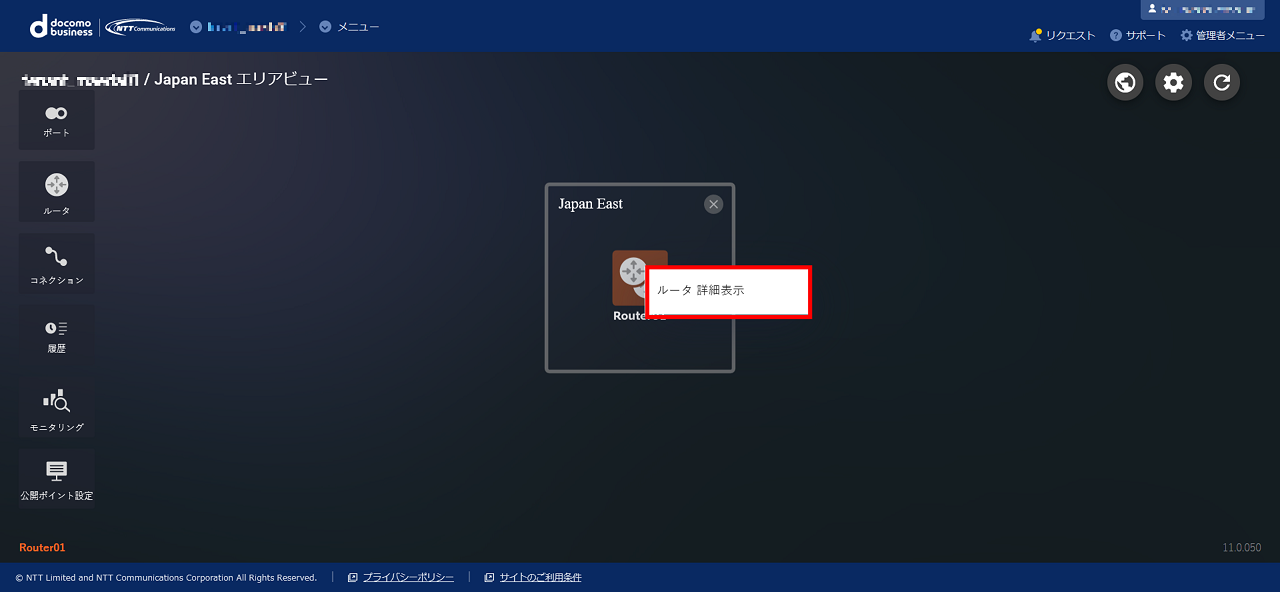Open settings via the gear icon
The height and width of the screenshot is (592, 1280).
[1173, 82]
